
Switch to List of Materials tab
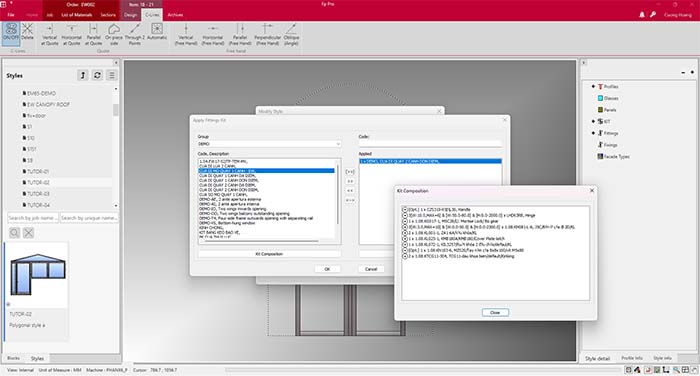pyautogui.click(x=77, y=15)
